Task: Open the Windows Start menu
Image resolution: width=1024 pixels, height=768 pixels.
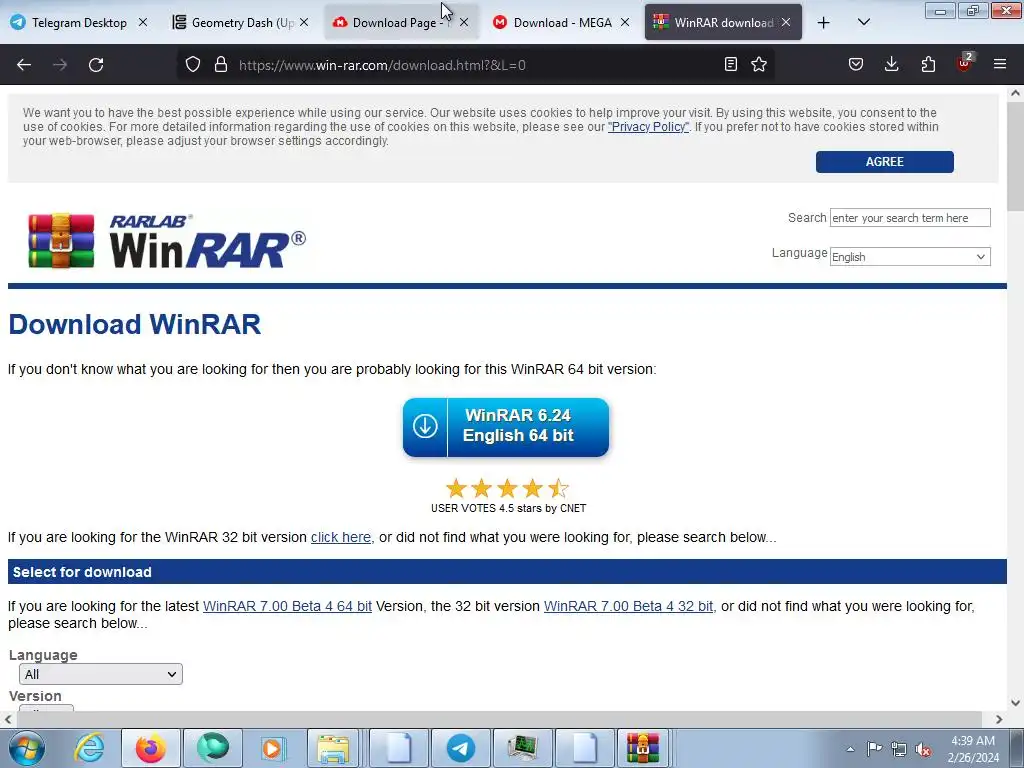Action: [x=27, y=748]
